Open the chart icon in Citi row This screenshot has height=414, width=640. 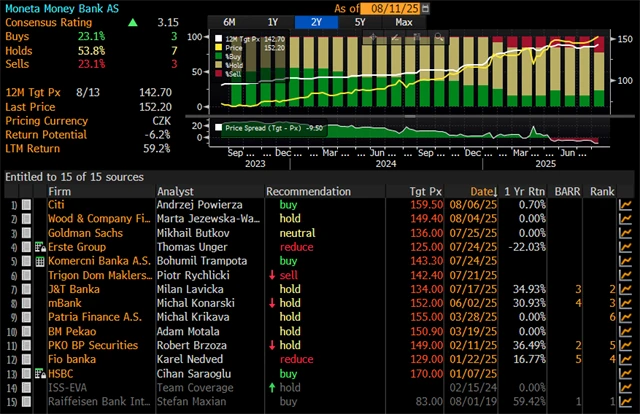(627, 204)
